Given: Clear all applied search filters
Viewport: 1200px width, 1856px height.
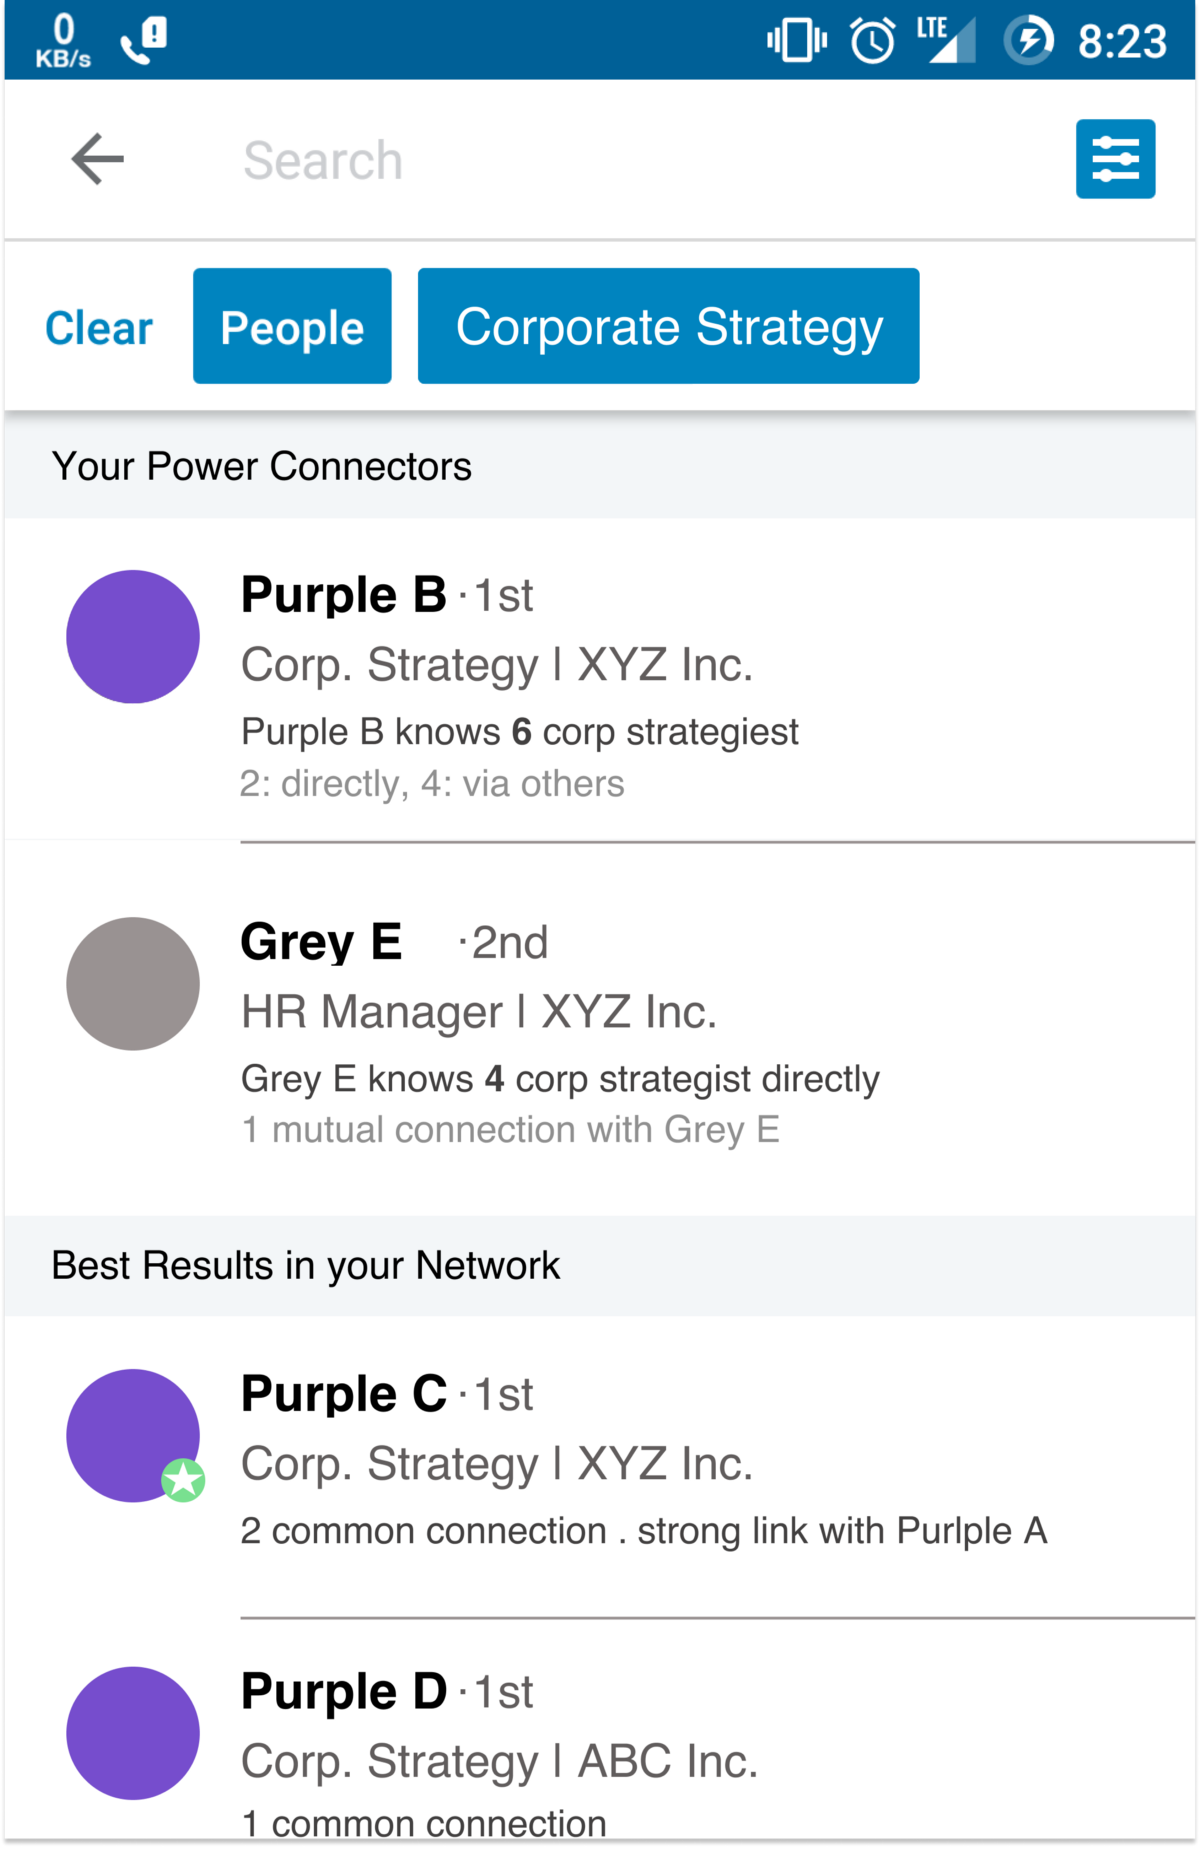Looking at the screenshot, I should pos(99,328).
